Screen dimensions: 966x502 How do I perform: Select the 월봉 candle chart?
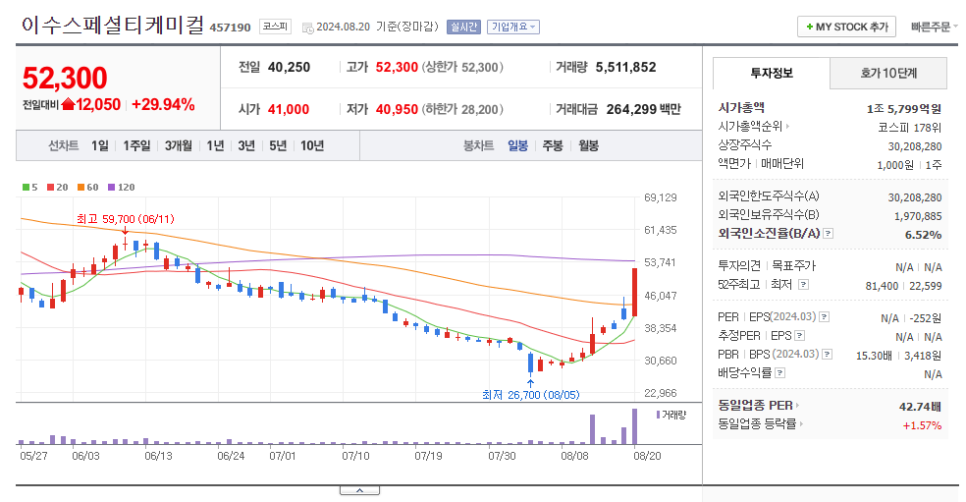point(588,146)
